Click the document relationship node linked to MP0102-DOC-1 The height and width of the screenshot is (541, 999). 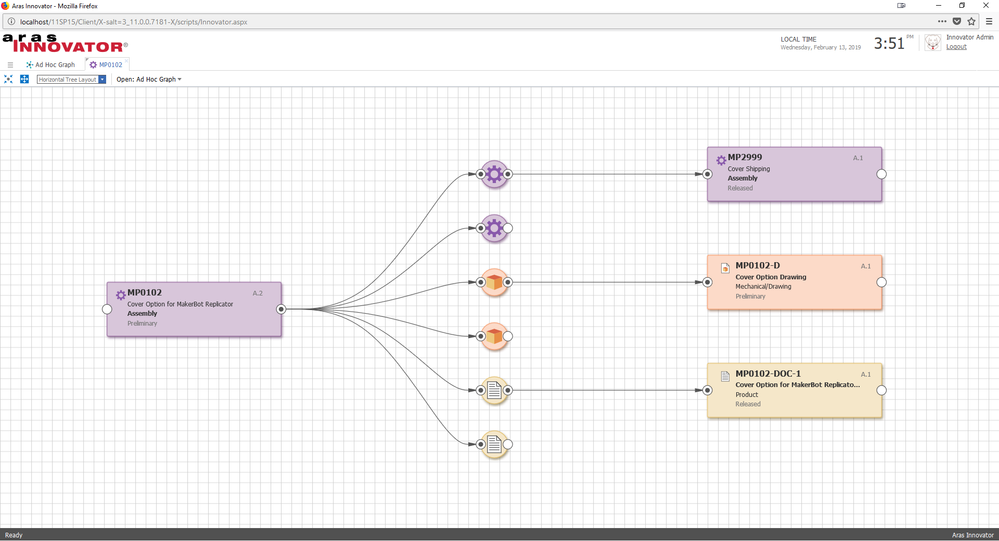pyautogui.click(x=494, y=390)
